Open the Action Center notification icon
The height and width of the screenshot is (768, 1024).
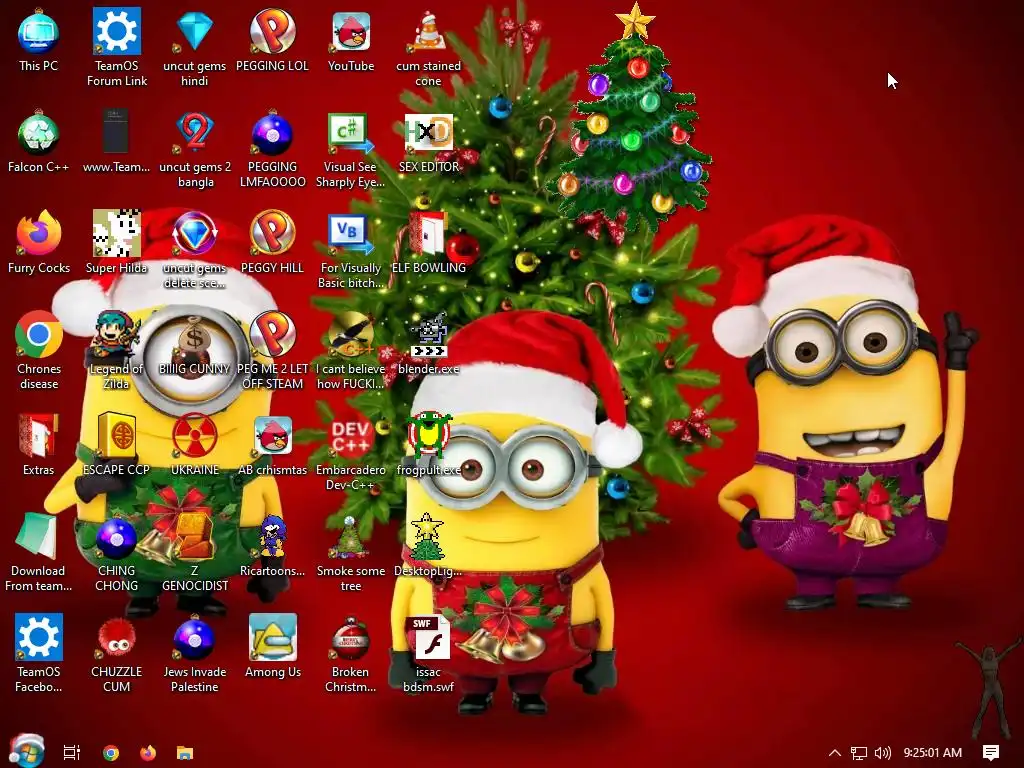click(991, 753)
